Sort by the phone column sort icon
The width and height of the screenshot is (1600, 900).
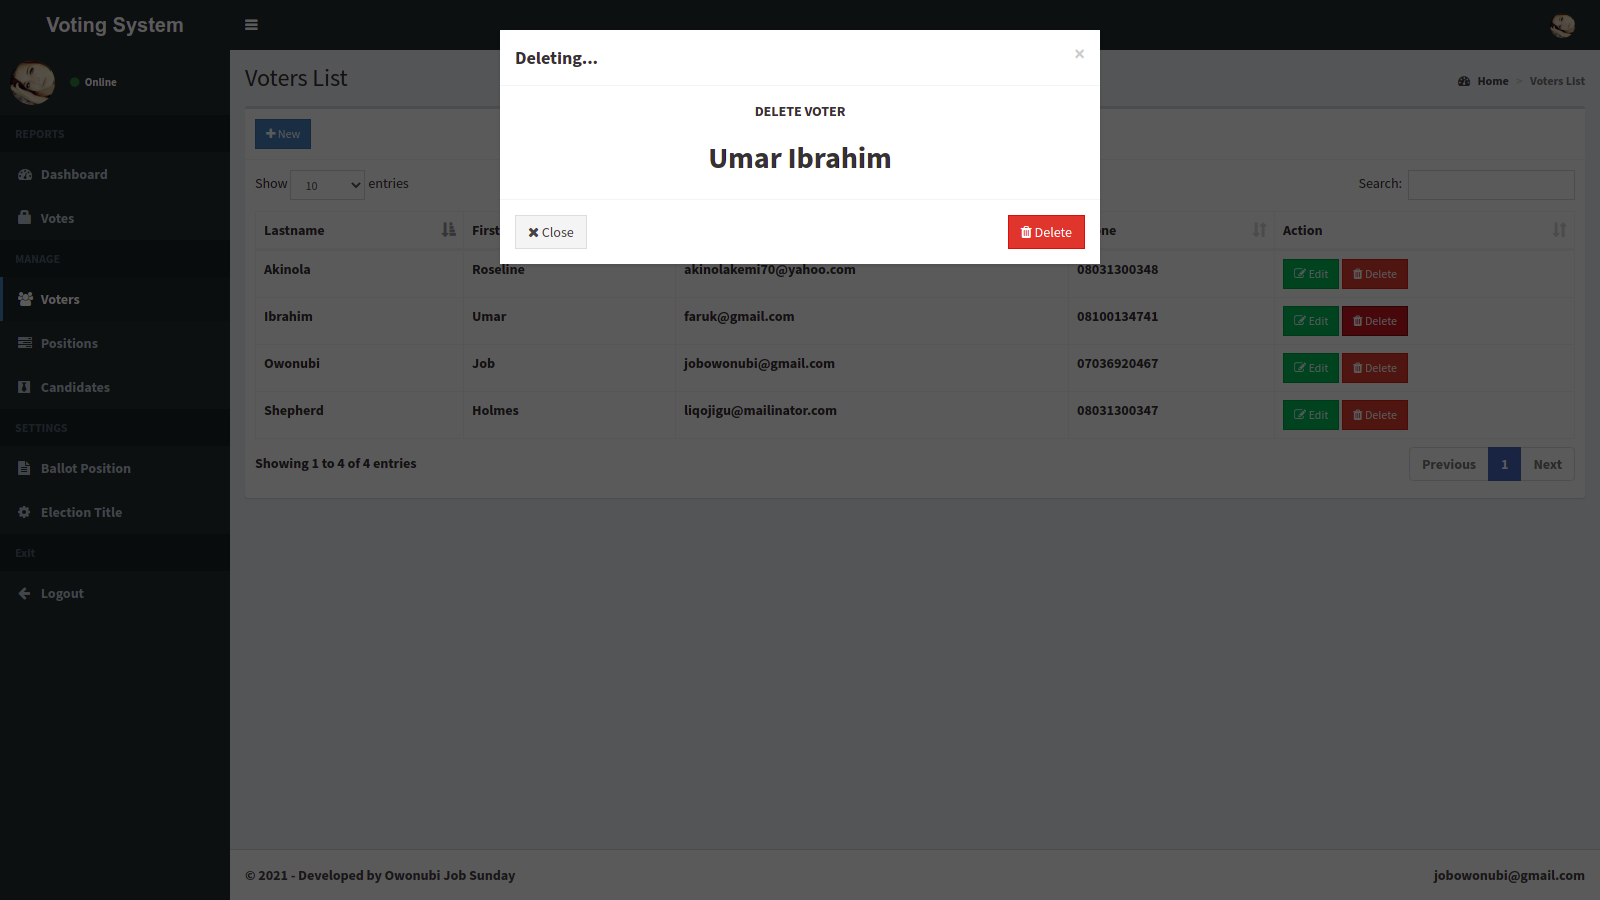pyautogui.click(x=1259, y=230)
